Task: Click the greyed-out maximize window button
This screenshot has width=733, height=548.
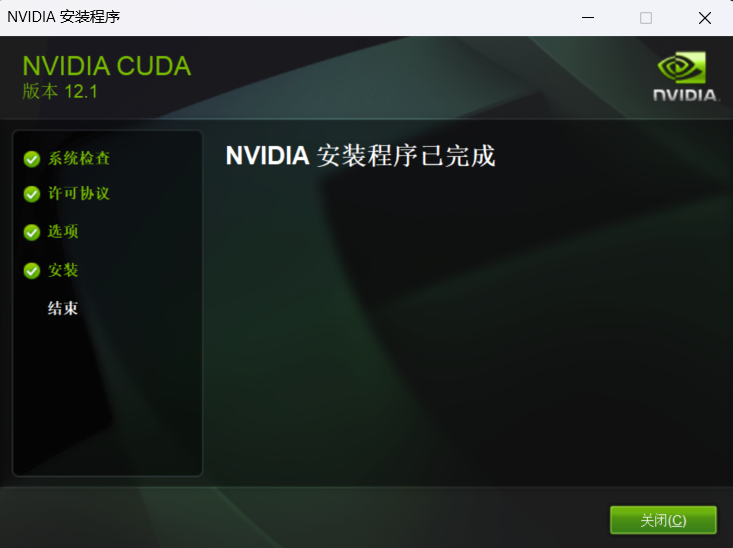Action: click(x=646, y=18)
